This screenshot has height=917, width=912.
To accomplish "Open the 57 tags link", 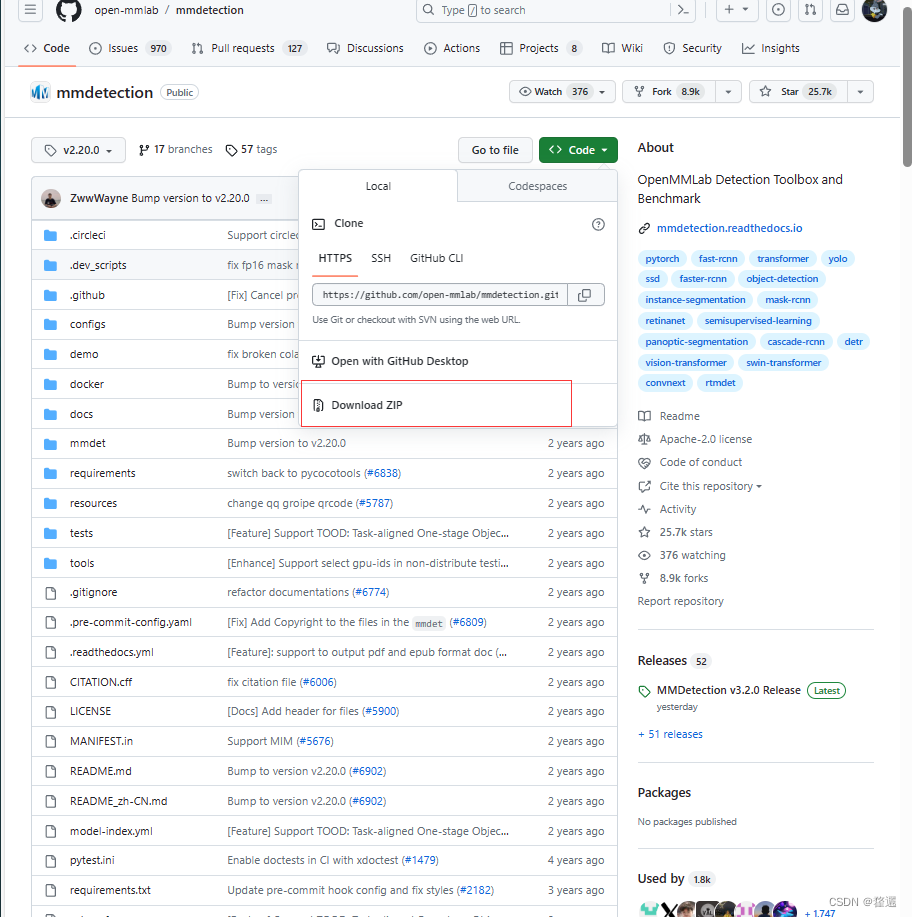I will [252, 150].
